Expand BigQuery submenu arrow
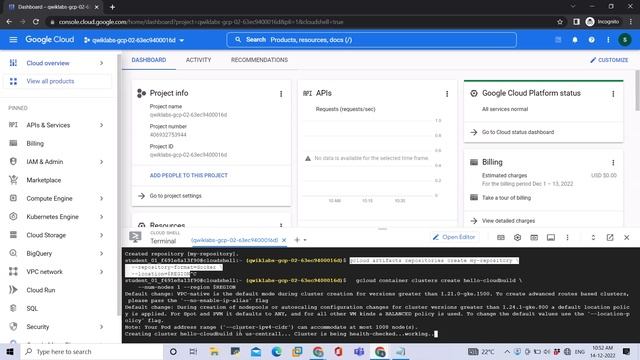Image resolution: width=640 pixels, height=360 pixels. (x=102, y=253)
